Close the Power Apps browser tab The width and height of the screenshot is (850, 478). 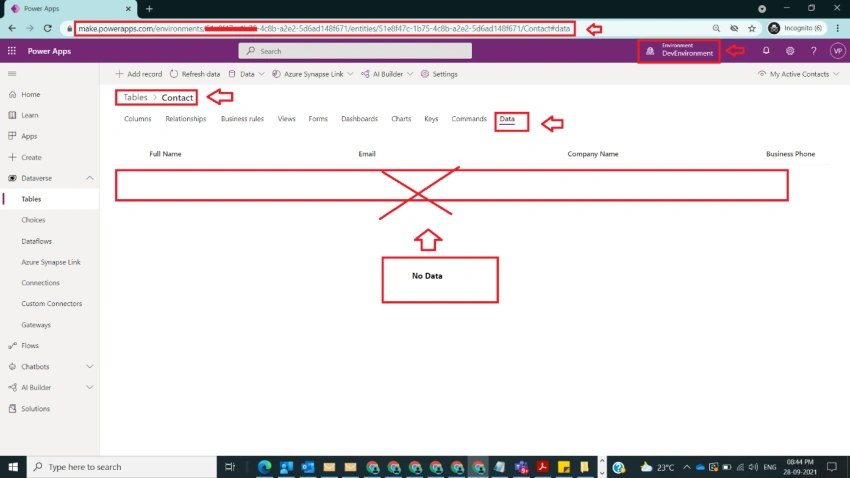click(x=128, y=9)
